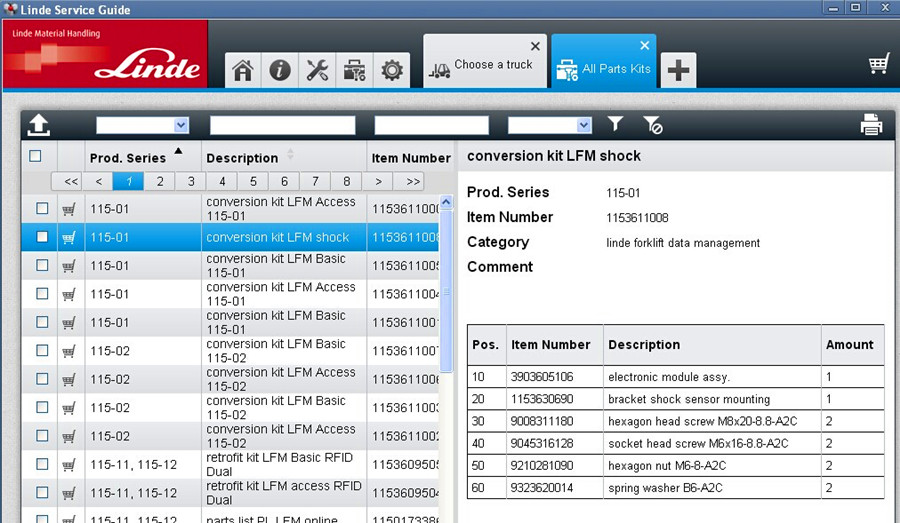Select the bracket shock sensor mounting row
The width and height of the screenshot is (900, 523).
[676, 399]
